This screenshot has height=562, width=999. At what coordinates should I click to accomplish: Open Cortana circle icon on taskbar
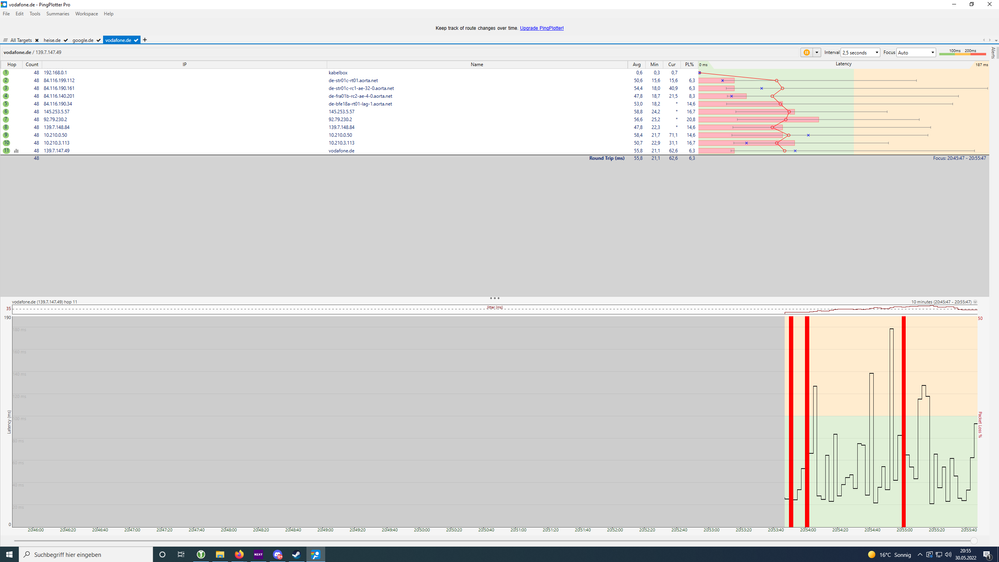pyautogui.click(x=162, y=554)
